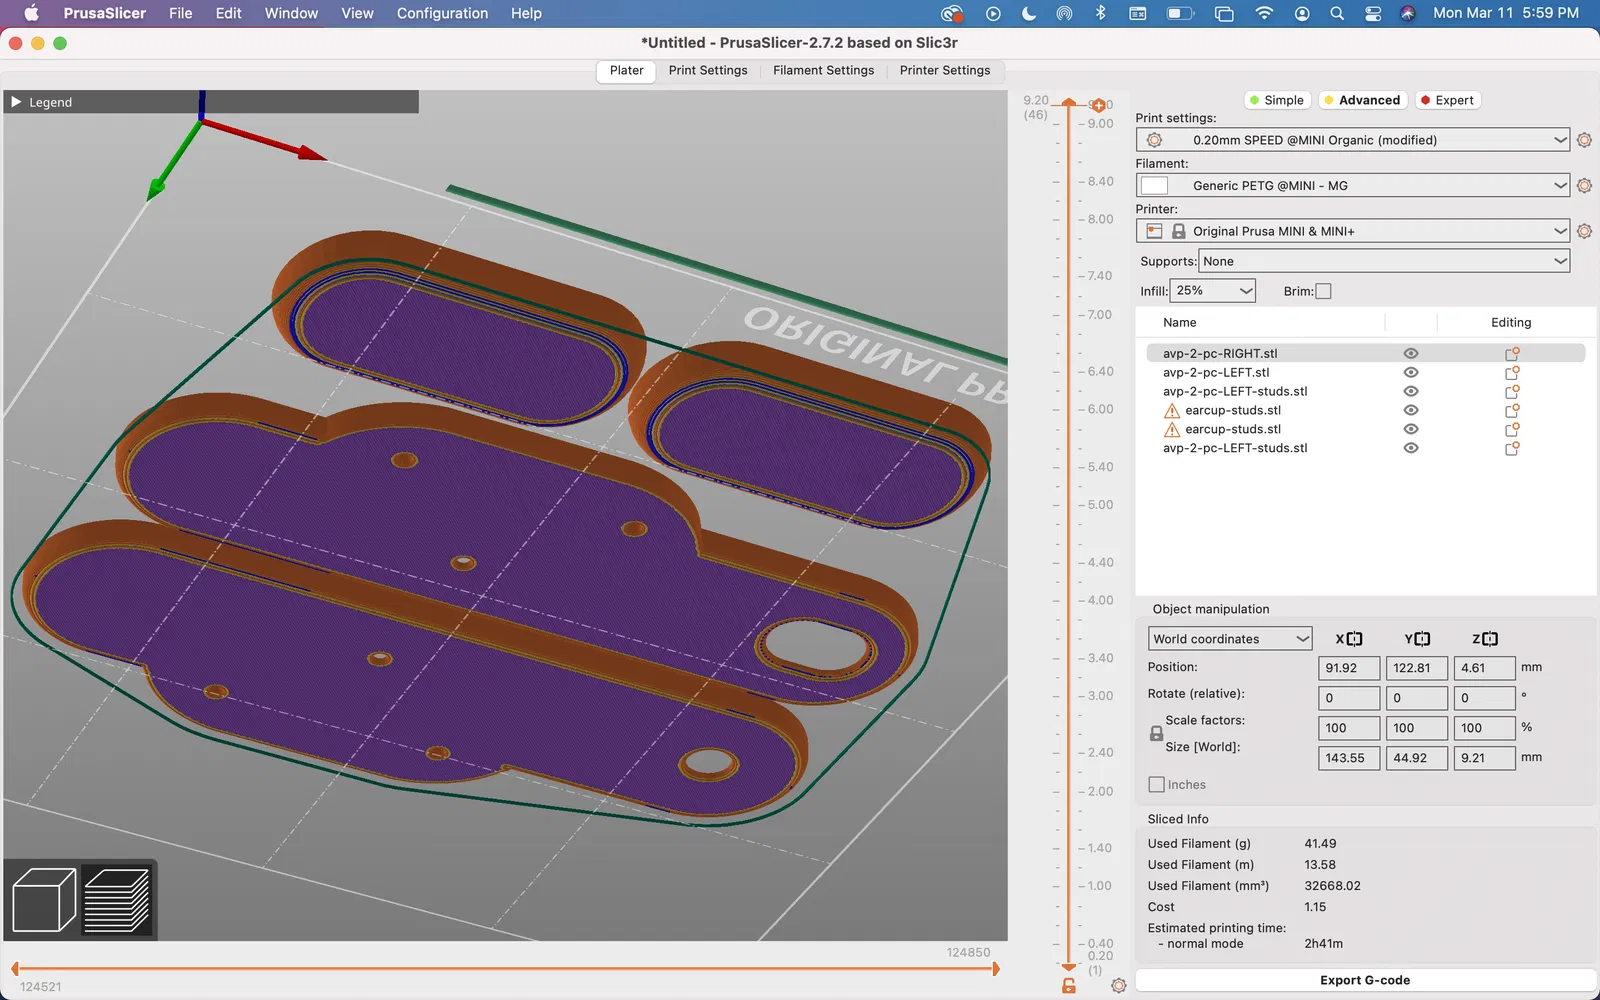Viewport: 1600px width, 1000px height.
Task: Select the sliced layers preview icon
Action: pos(117,900)
